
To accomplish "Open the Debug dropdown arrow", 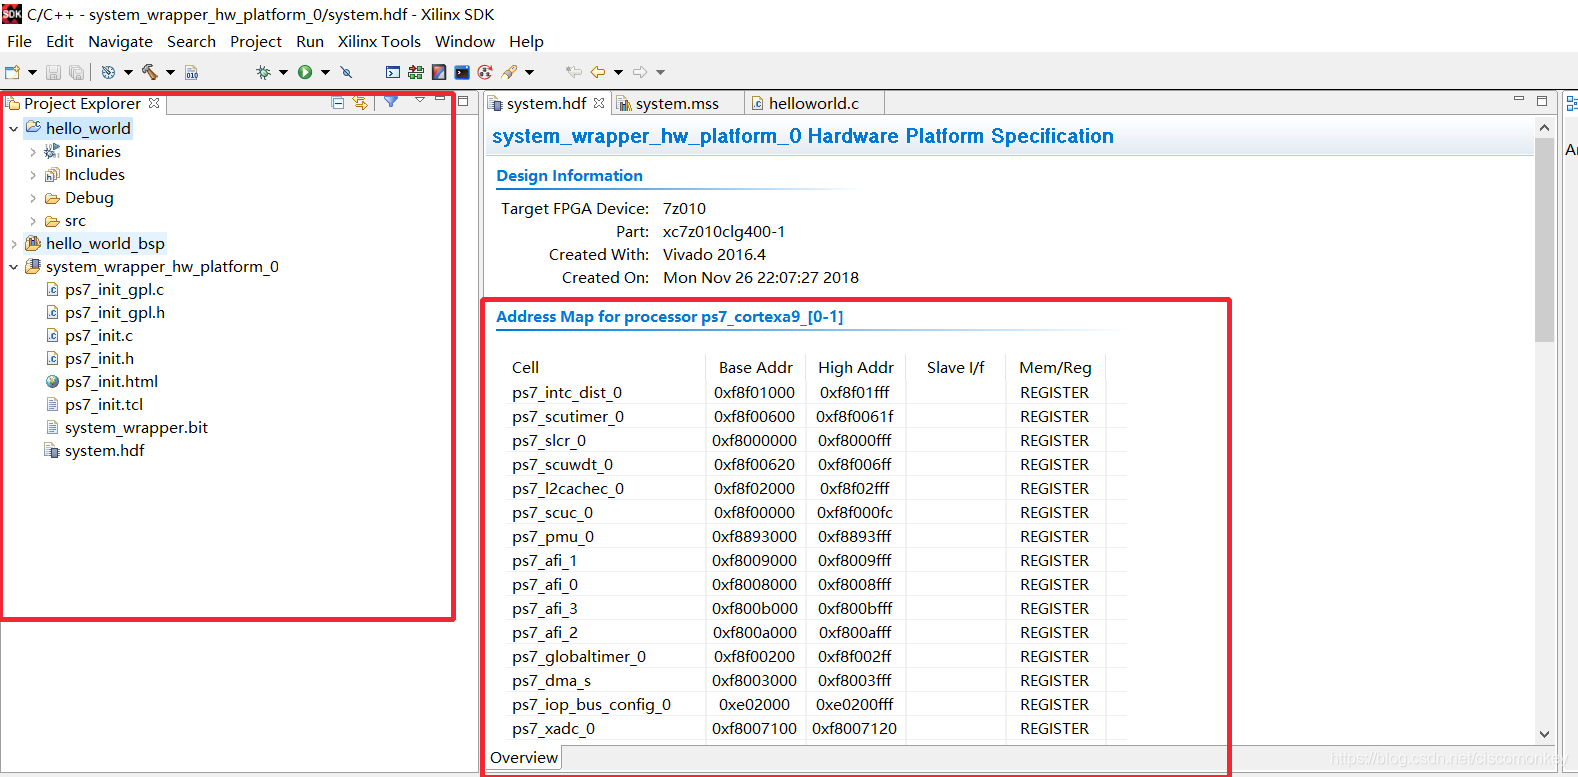I will tap(283, 72).
